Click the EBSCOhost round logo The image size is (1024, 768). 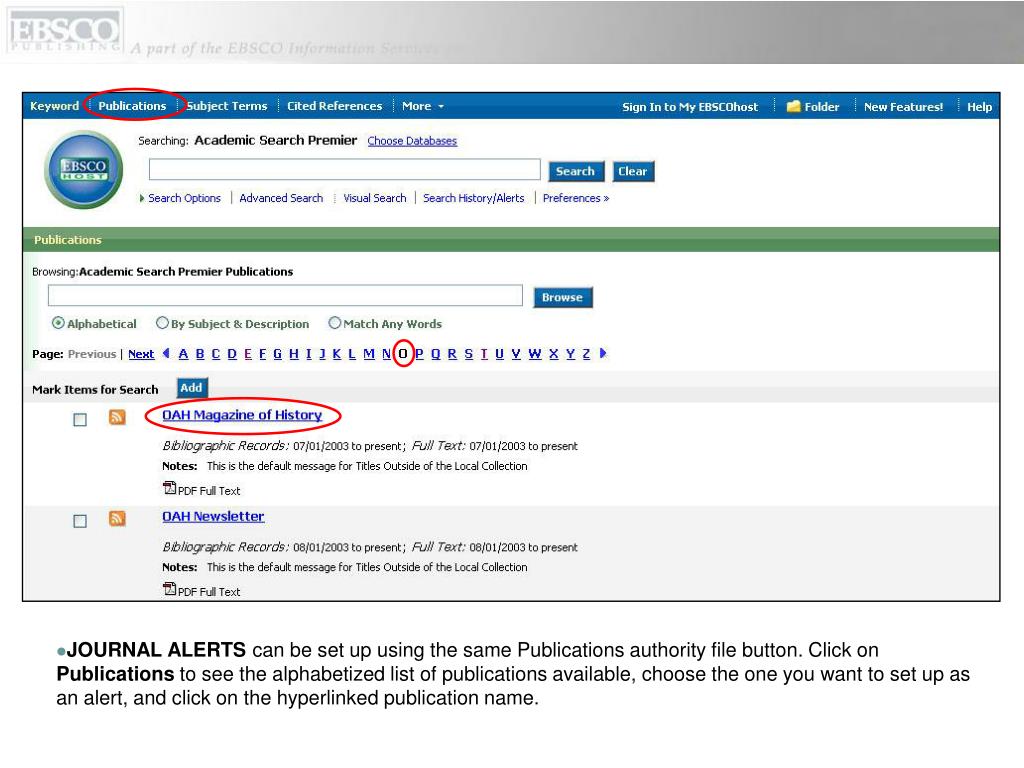point(84,169)
